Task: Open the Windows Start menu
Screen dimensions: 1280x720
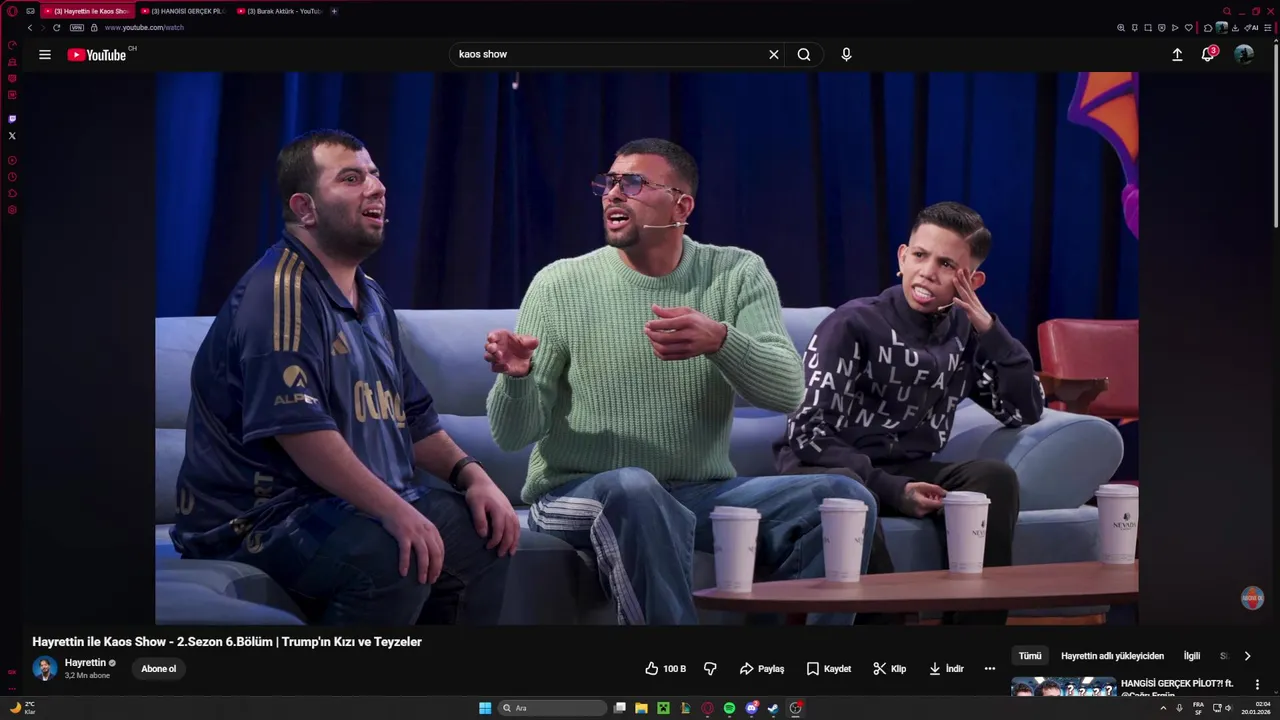Action: [485, 708]
